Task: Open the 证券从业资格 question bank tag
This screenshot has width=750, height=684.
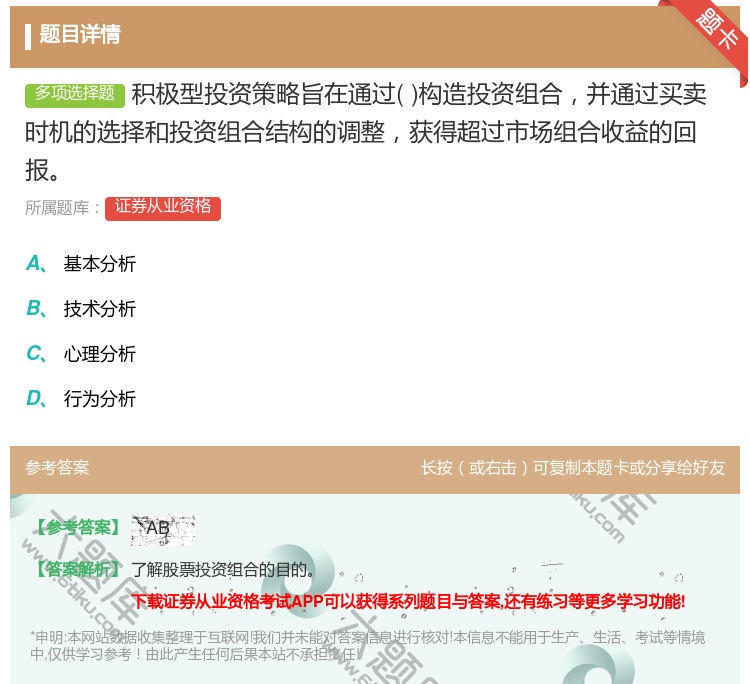Action: pos(163,208)
